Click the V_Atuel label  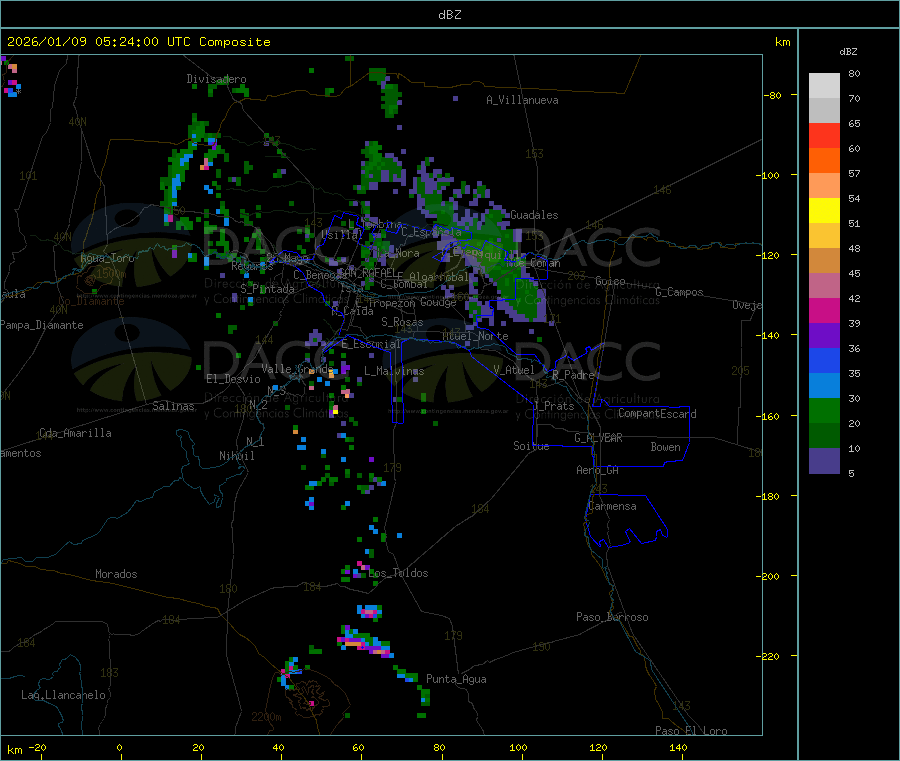pyautogui.click(x=513, y=370)
